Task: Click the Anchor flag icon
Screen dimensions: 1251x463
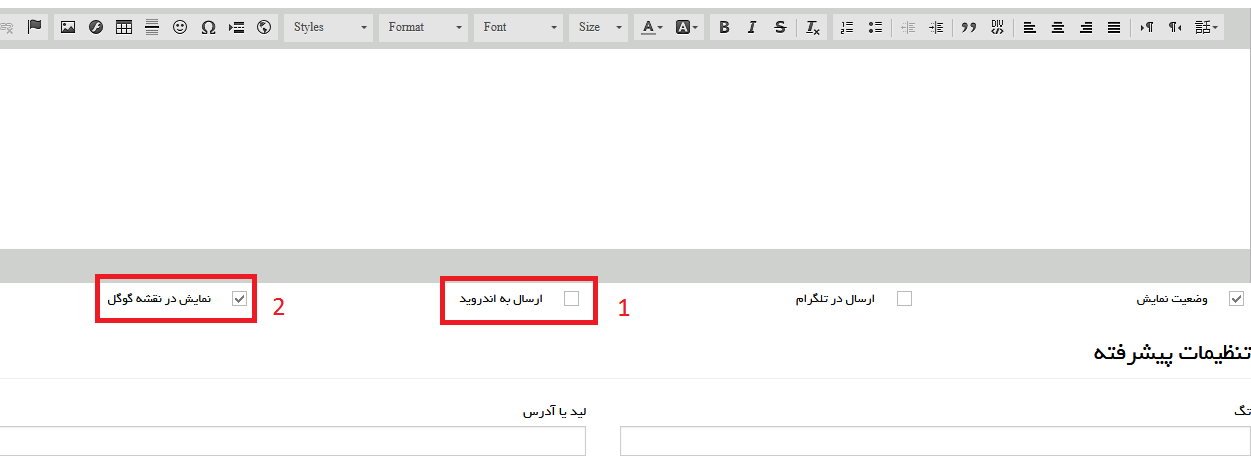Action: click(x=35, y=27)
